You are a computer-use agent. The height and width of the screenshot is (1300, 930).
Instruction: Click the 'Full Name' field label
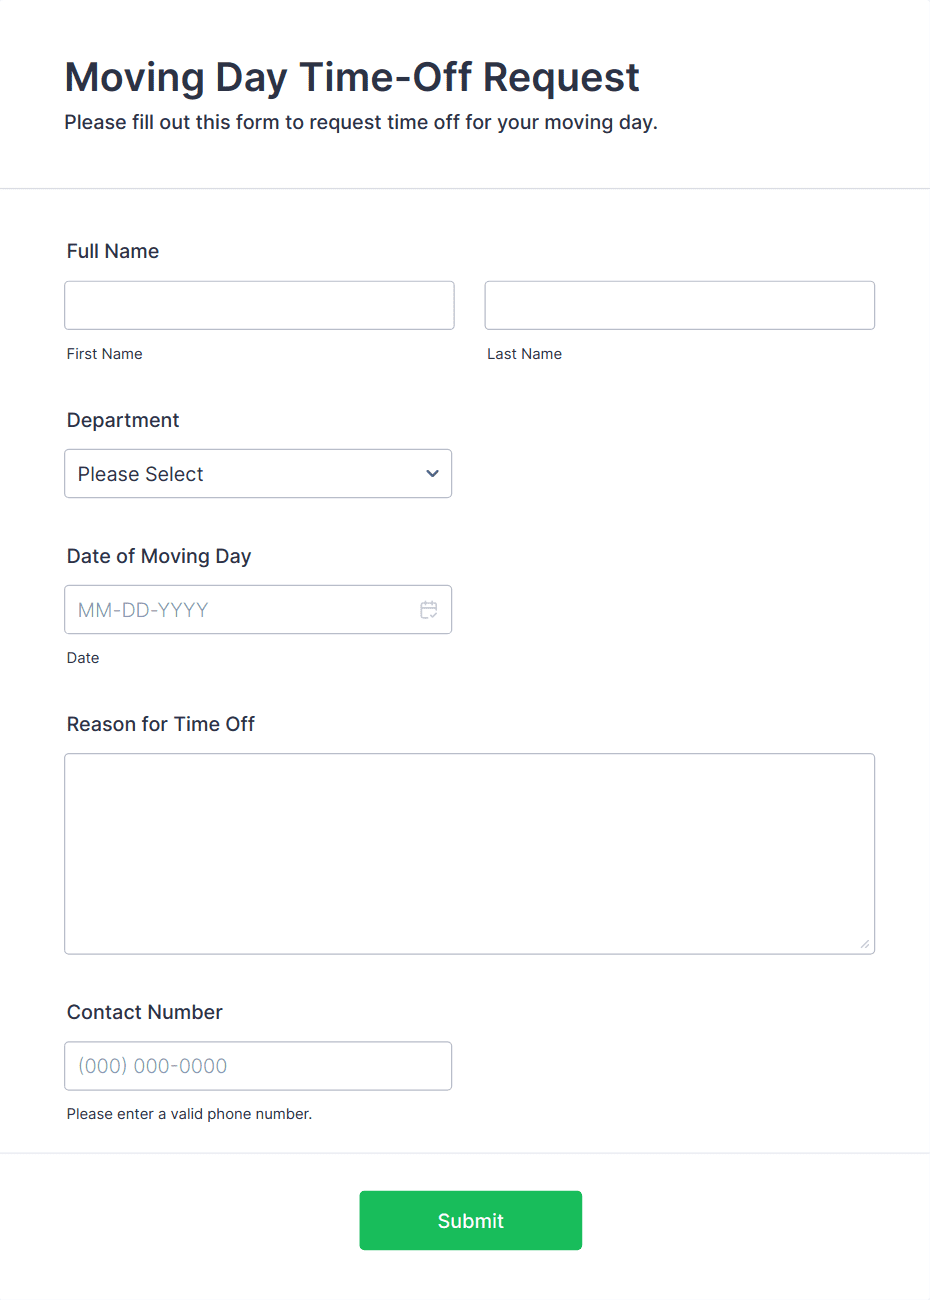coord(113,251)
